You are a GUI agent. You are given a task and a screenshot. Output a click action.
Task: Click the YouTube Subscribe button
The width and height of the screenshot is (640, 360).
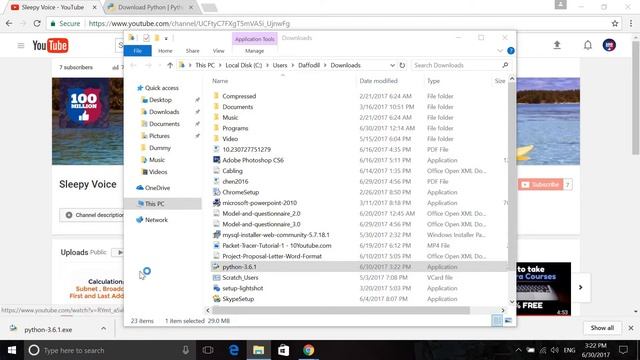[541, 184]
